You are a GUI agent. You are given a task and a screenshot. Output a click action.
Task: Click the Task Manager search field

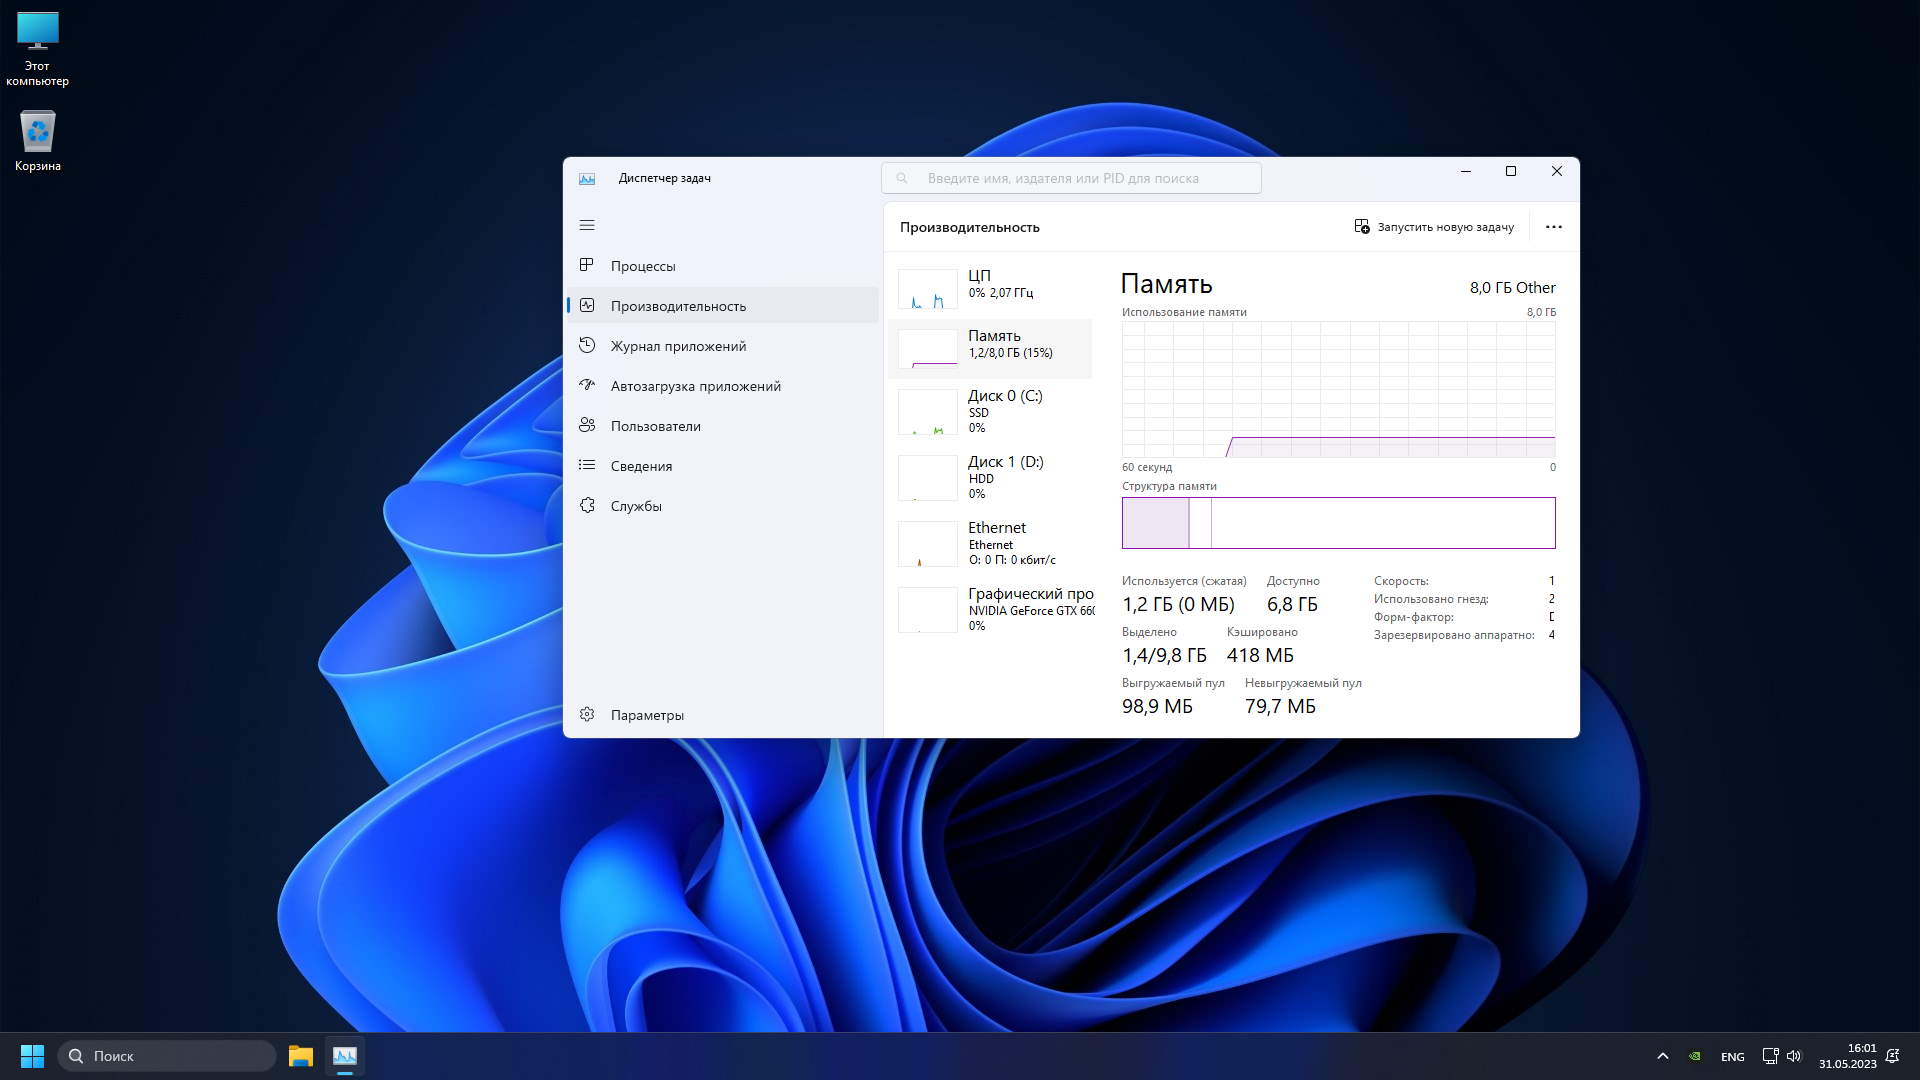(x=1070, y=178)
